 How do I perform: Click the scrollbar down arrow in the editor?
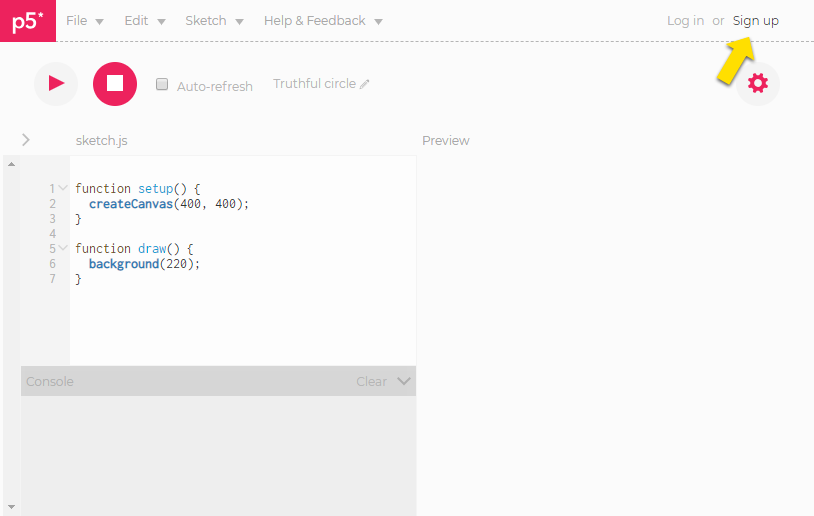11,507
